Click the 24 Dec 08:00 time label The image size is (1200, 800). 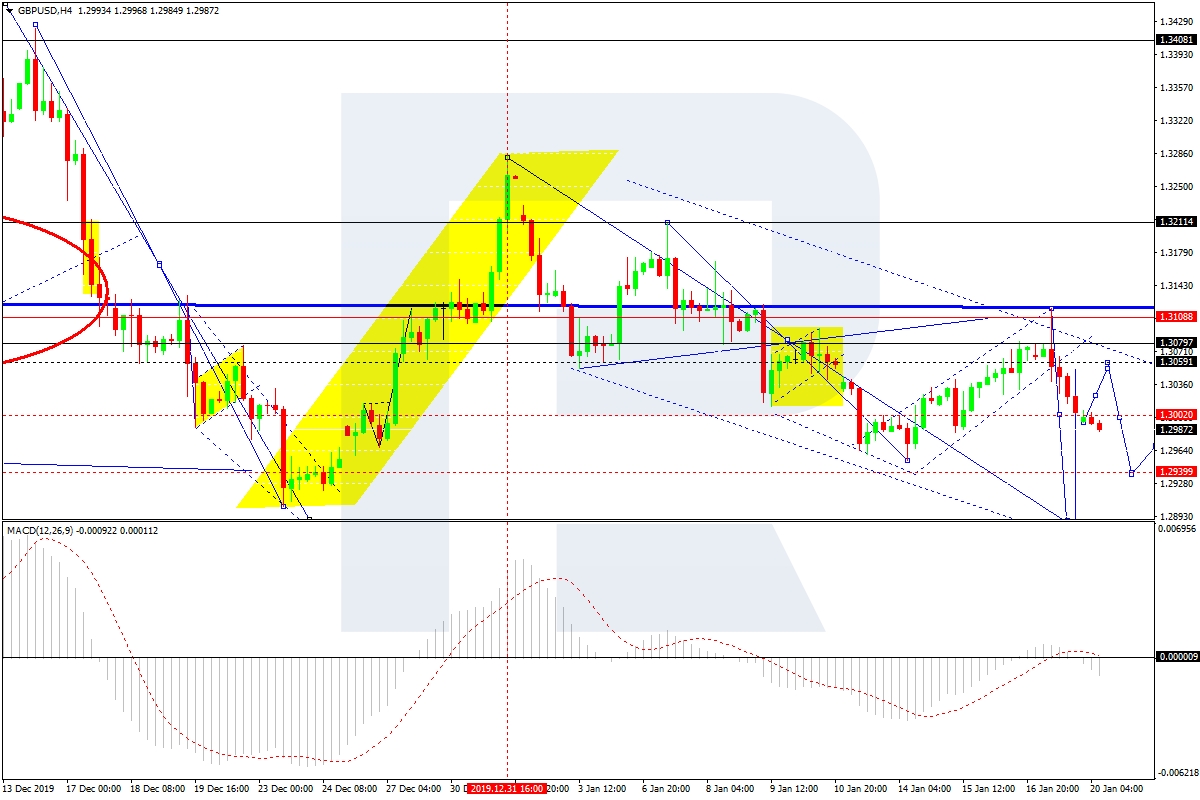tap(349, 789)
